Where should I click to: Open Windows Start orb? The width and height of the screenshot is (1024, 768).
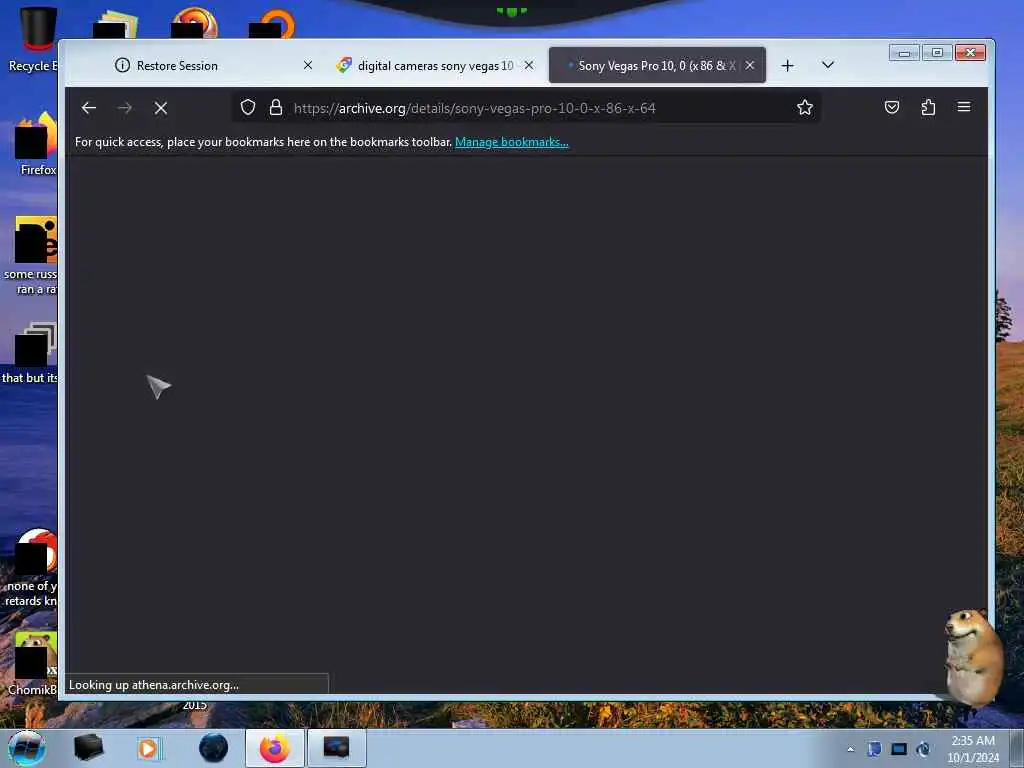point(27,748)
